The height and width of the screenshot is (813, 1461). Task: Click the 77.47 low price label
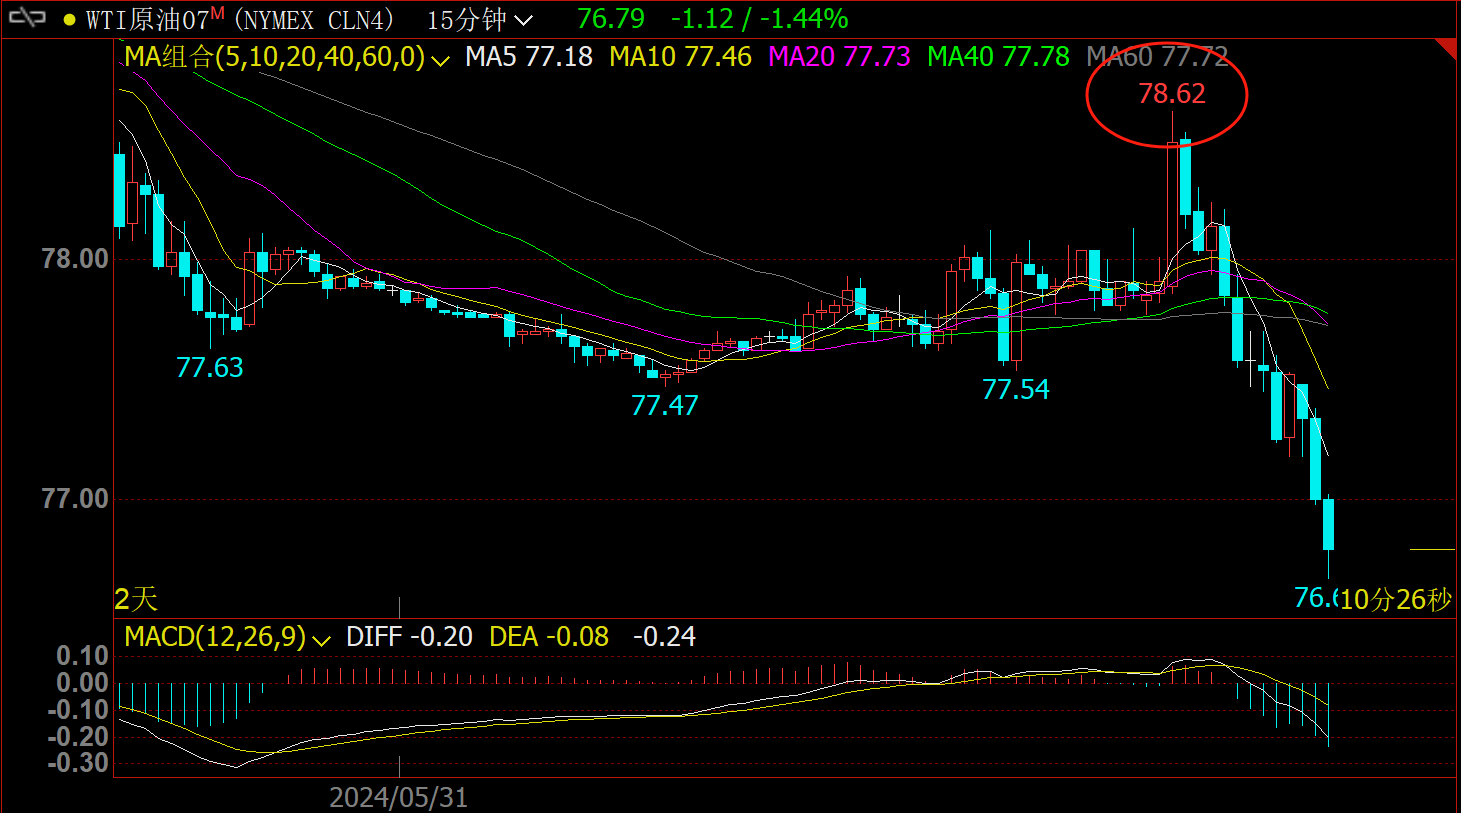665,406
